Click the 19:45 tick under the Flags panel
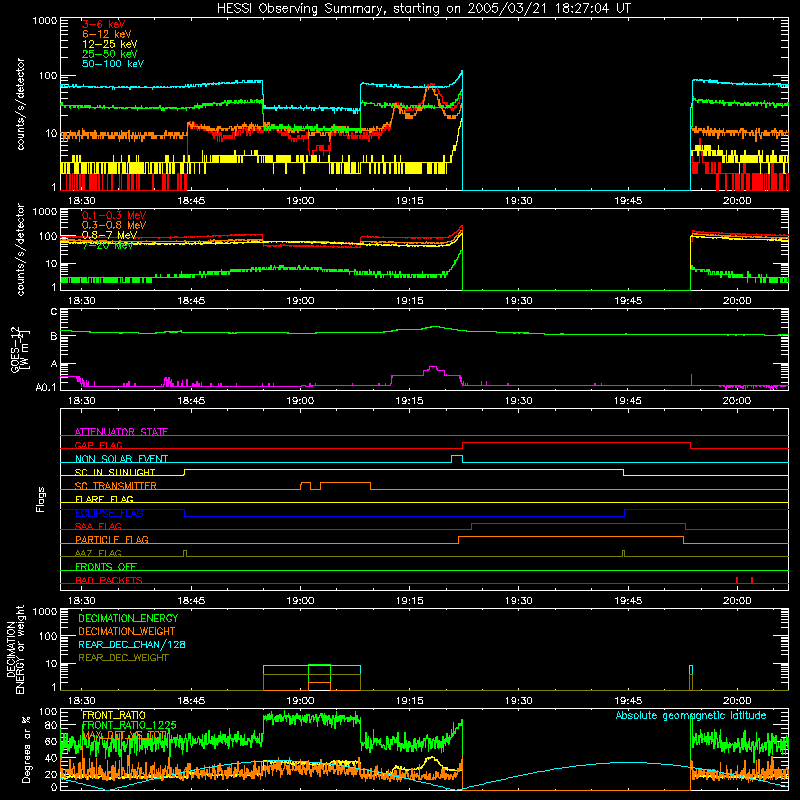Viewport: 800px width, 800px height. pyautogui.click(x=628, y=601)
